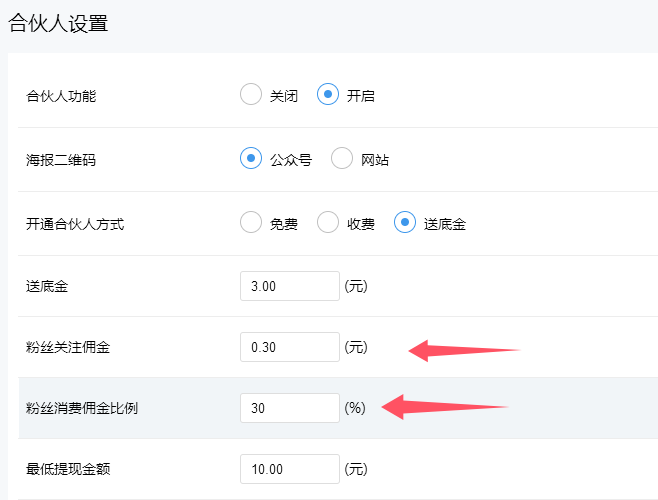Viewport: 658px width, 500px height.
Task: Focus the 粉丝关注佣金 input showing 0.30
Action: [x=290, y=347]
